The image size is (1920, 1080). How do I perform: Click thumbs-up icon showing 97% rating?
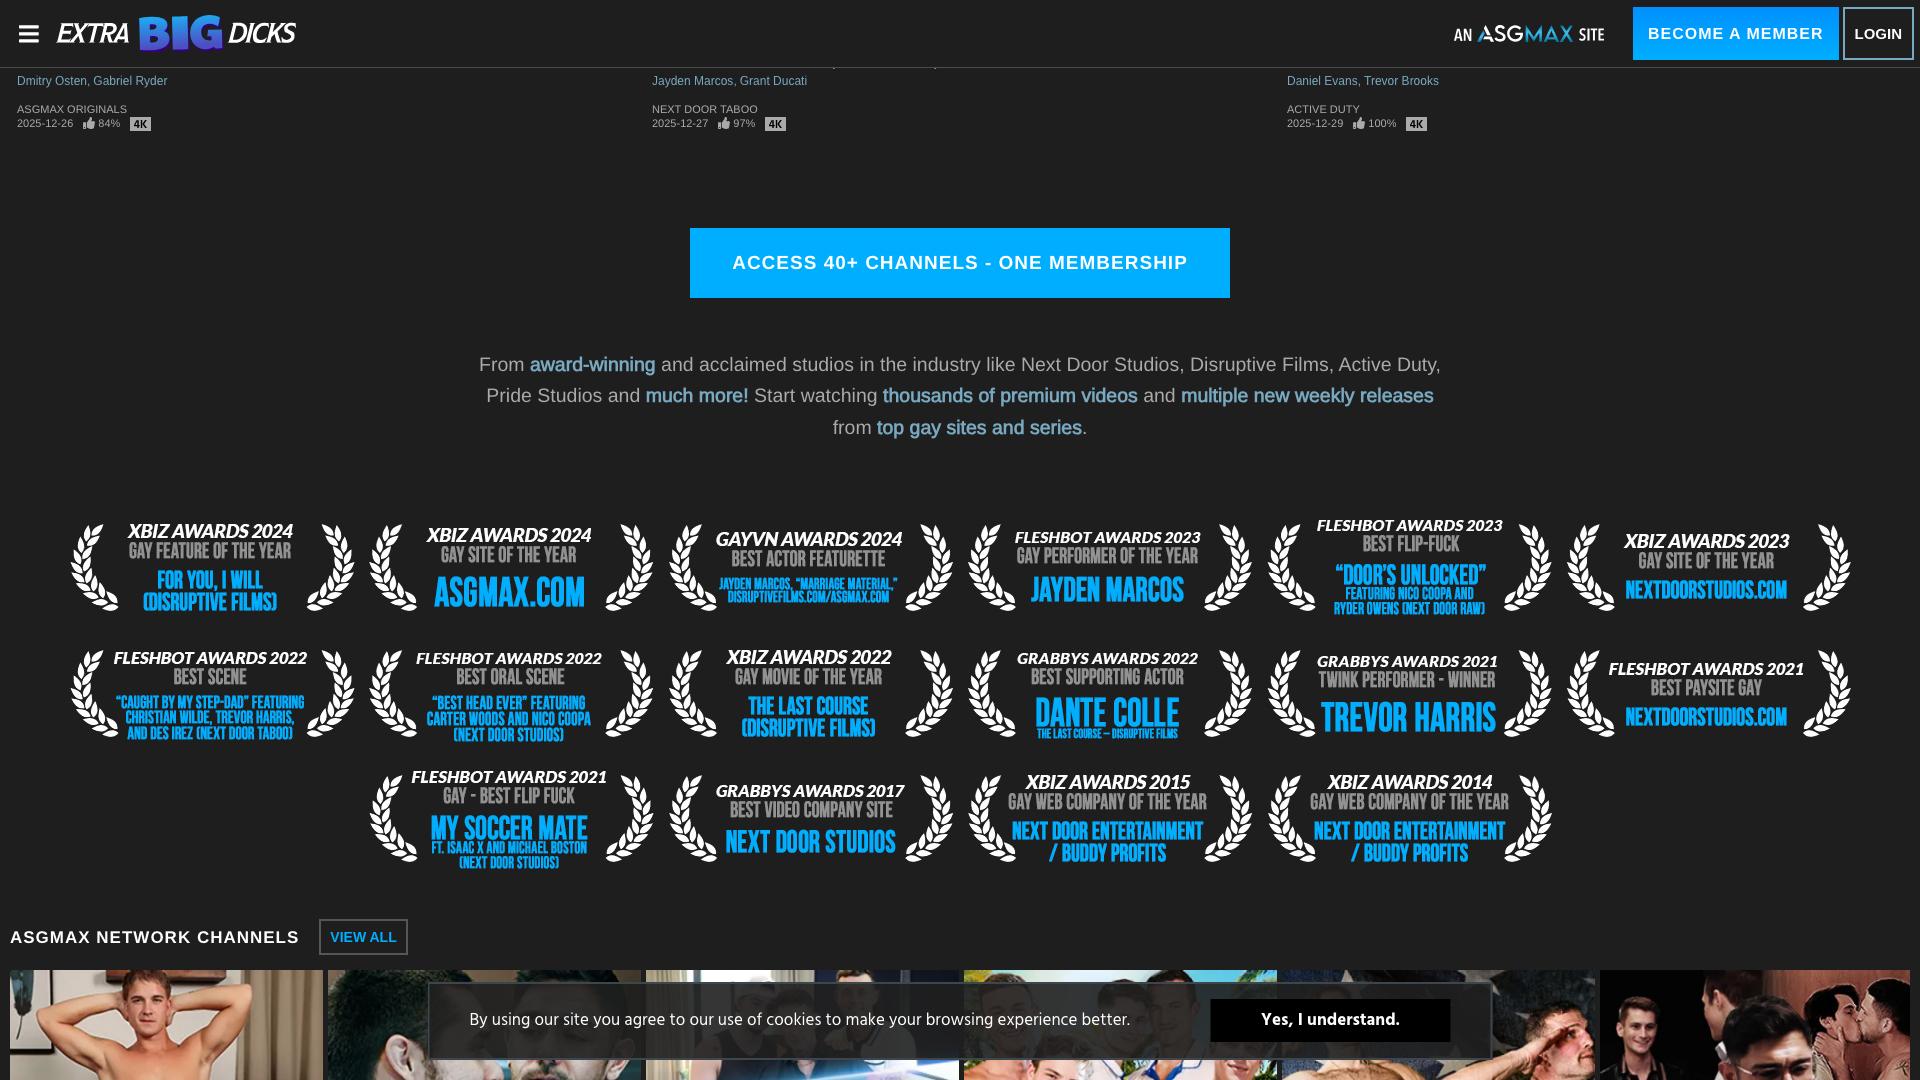click(x=724, y=124)
